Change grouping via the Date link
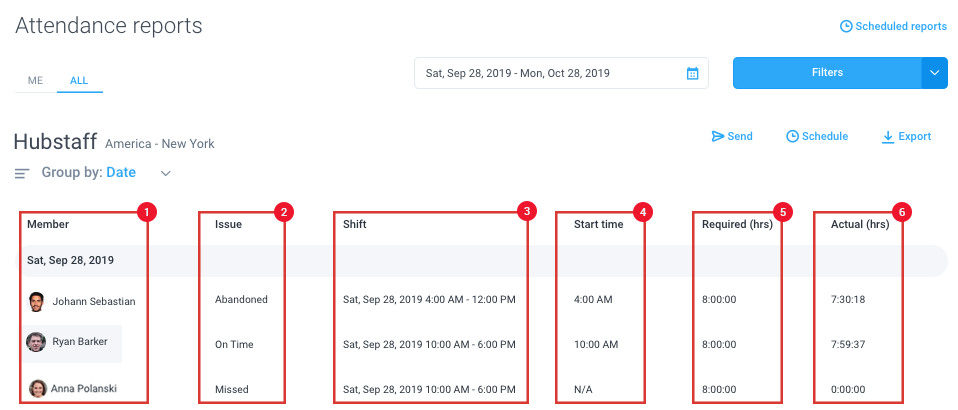This screenshot has height=410, width=958. (x=121, y=173)
